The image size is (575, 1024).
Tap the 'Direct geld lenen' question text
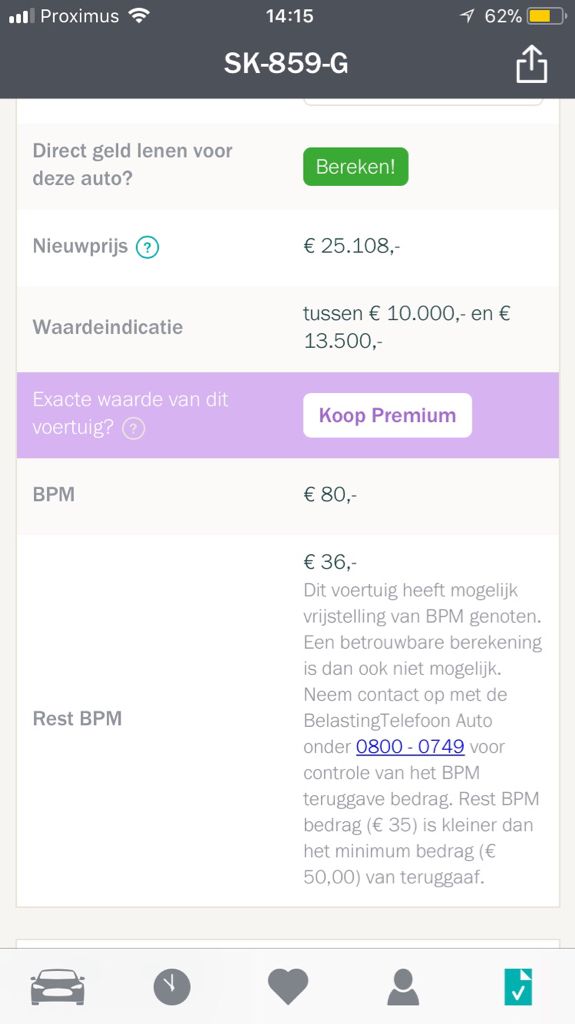pyautogui.click(x=133, y=164)
